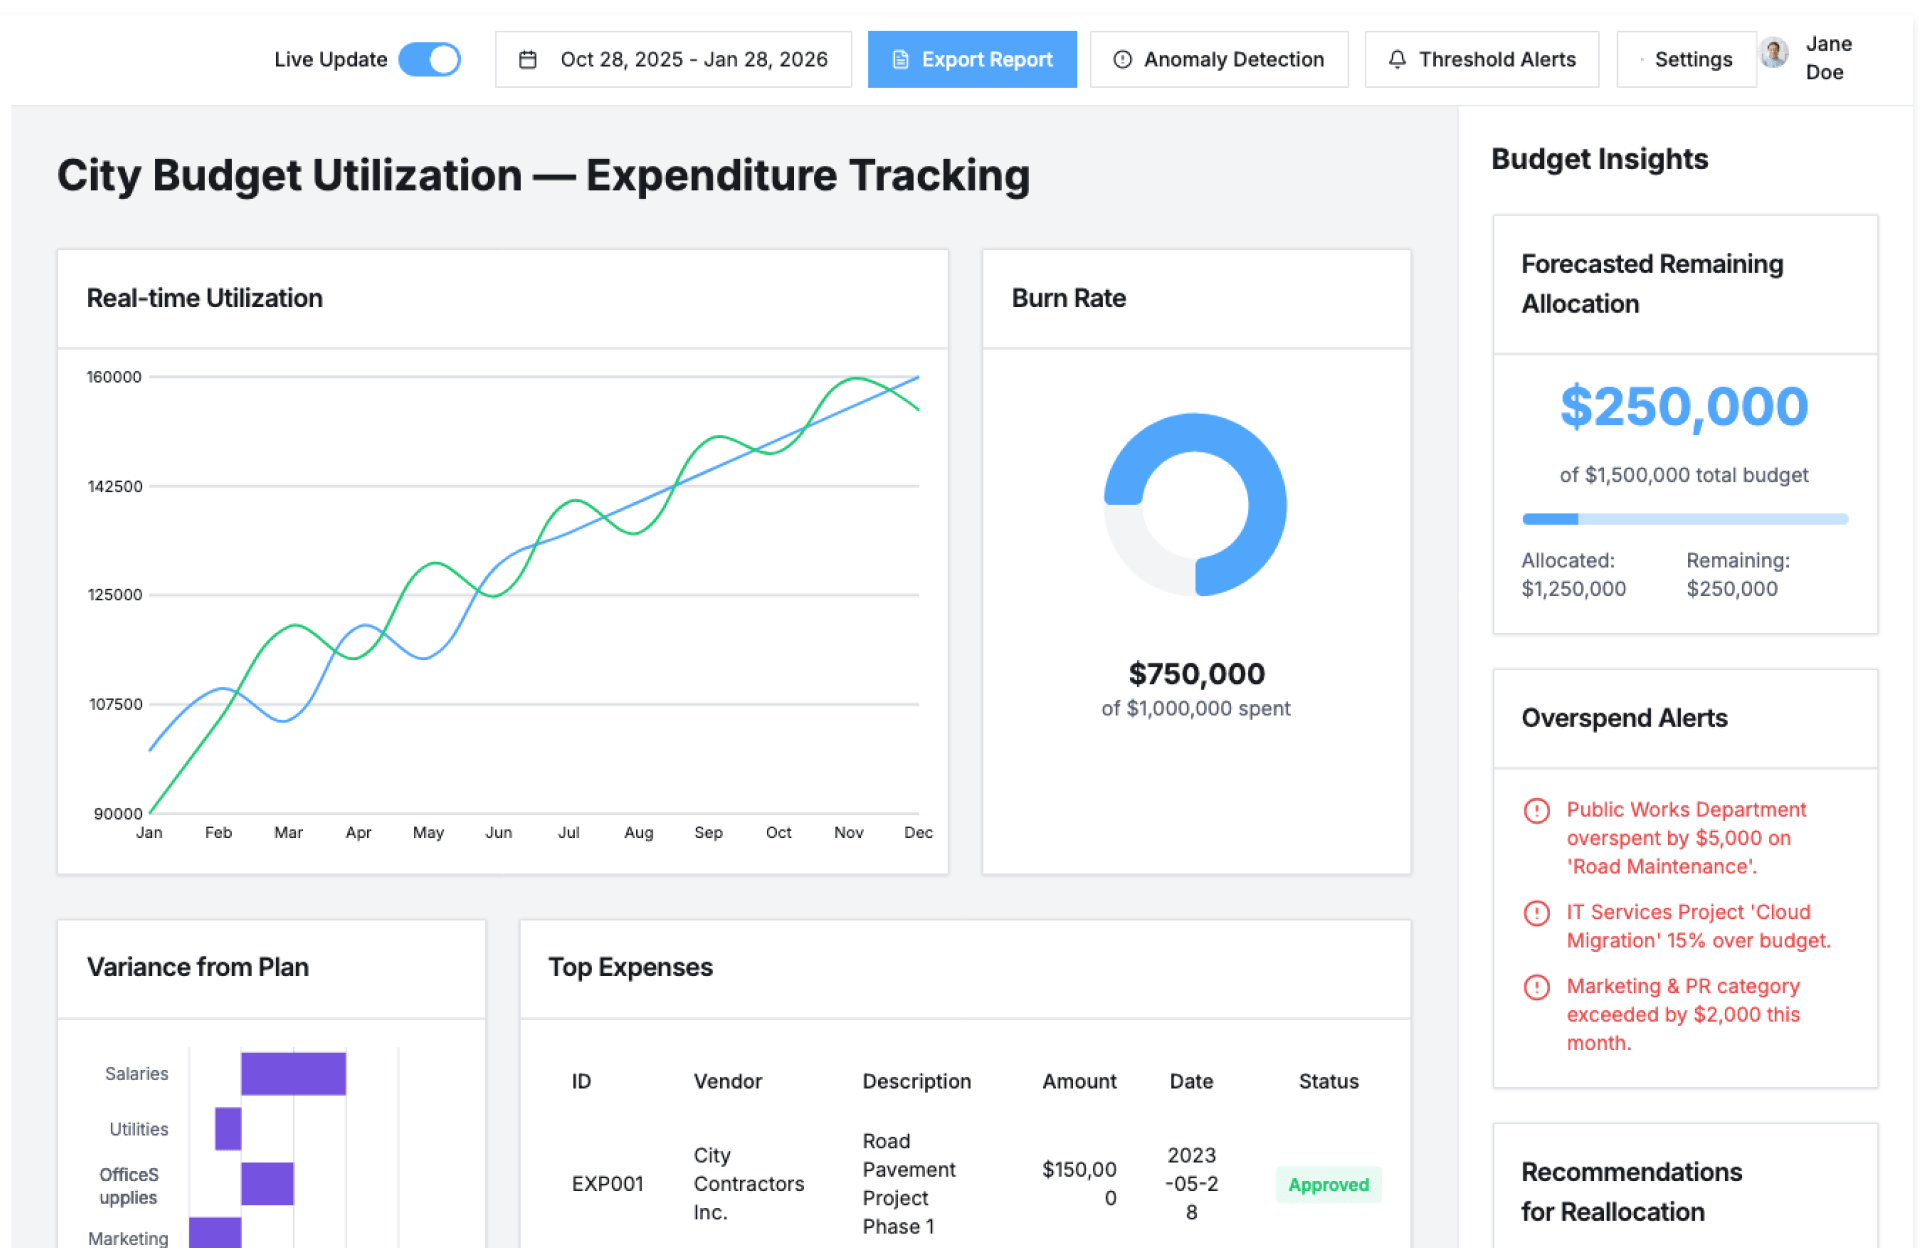Click the Salaries variance bar
1920x1248 pixels.
pyautogui.click(x=293, y=1073)
